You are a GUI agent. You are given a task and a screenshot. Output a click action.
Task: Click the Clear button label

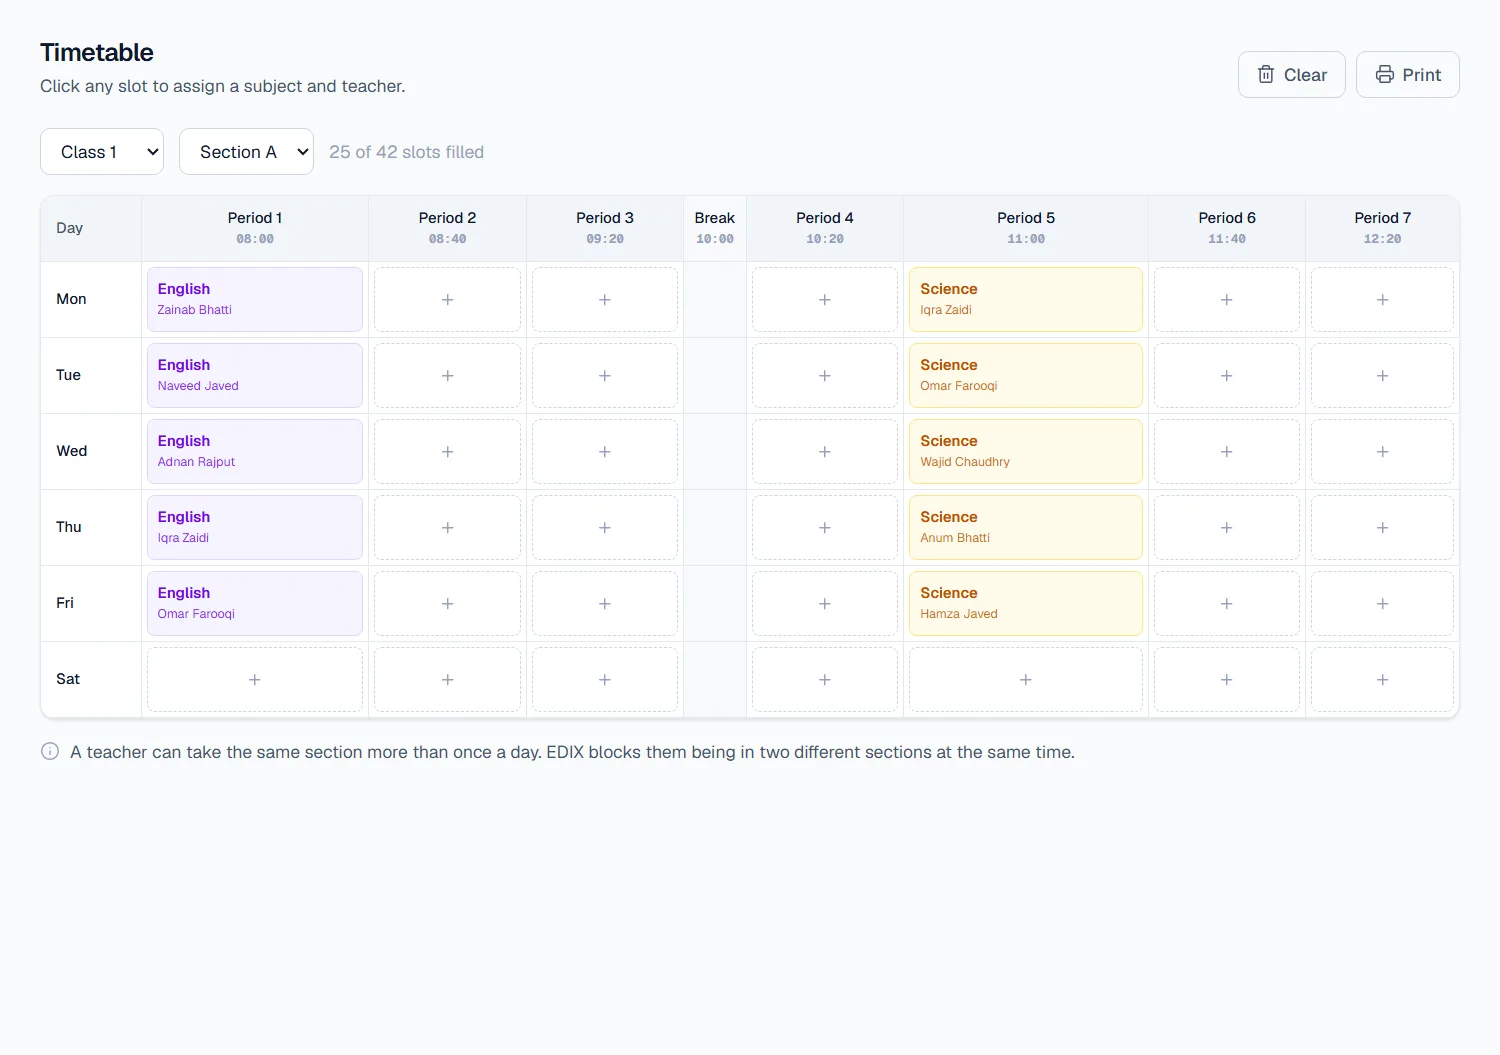click(1305, 75)
